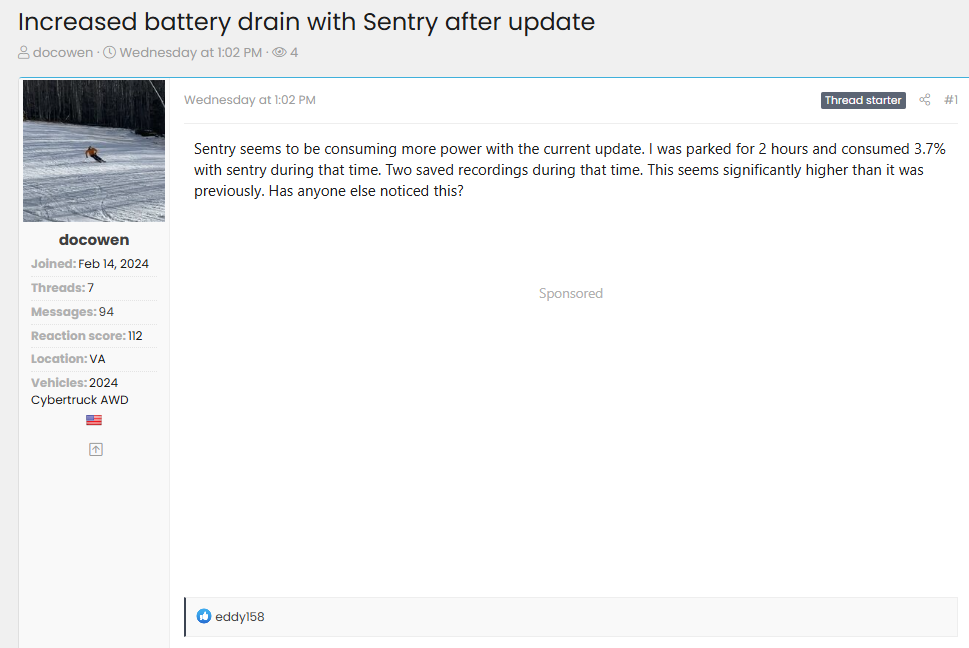Click the share icon on post #1
The width and height of the screenshot is (969, 648).
pos(925,100)
